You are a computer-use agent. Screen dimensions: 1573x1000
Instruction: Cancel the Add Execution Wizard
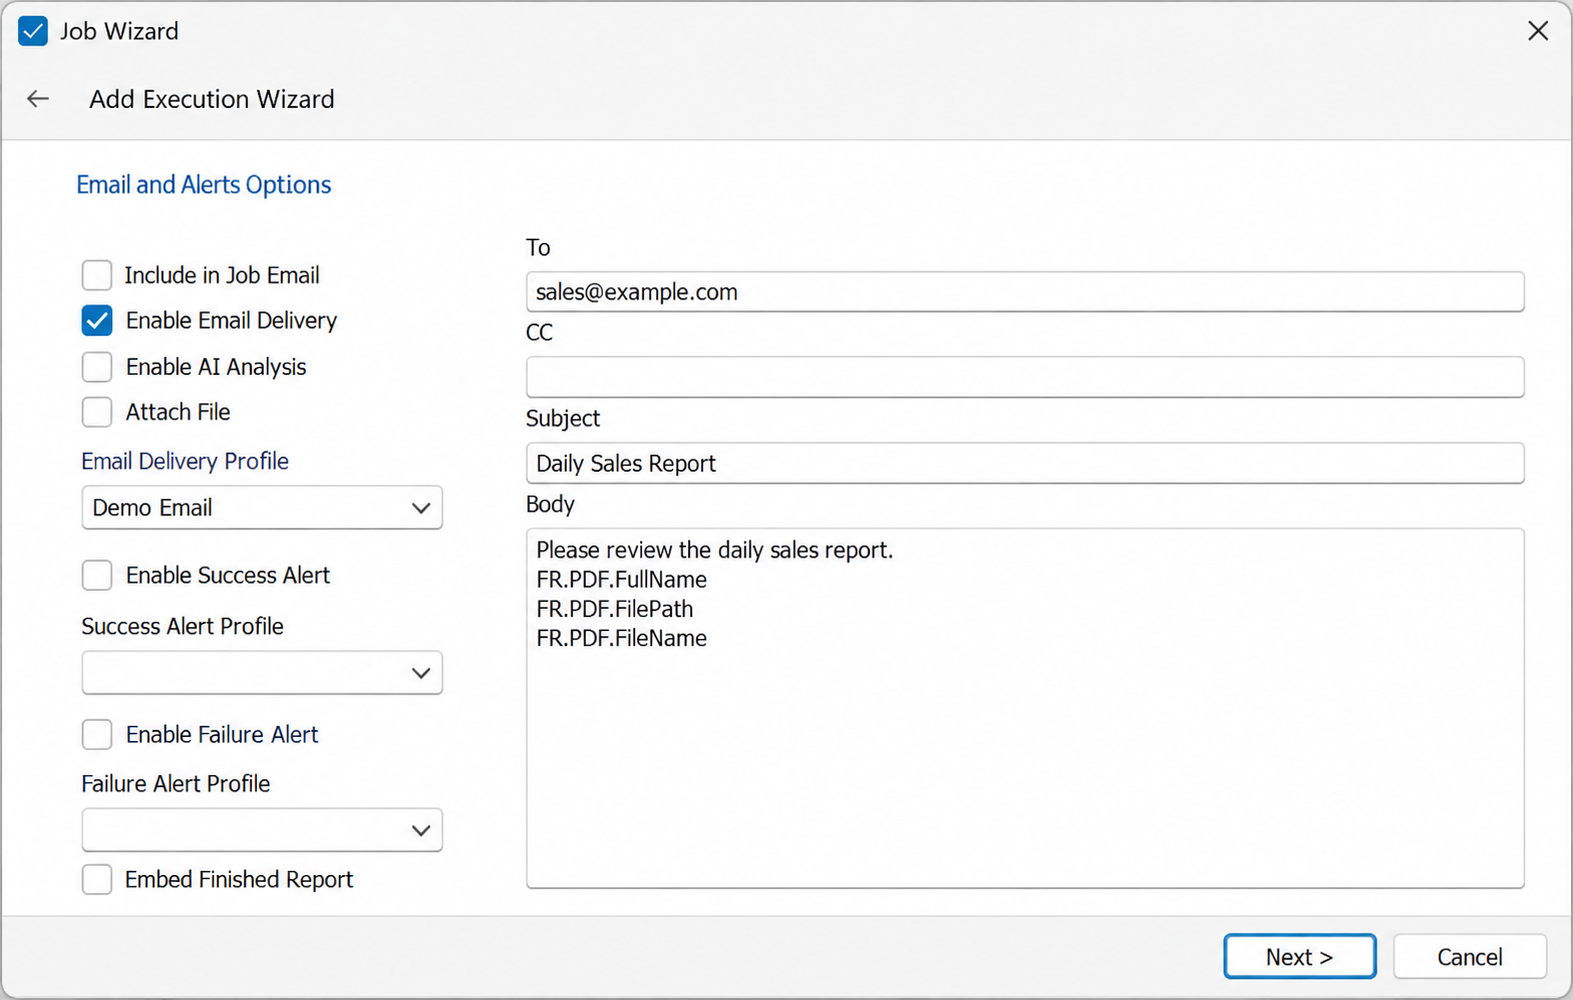click(x=1469, y=957)
